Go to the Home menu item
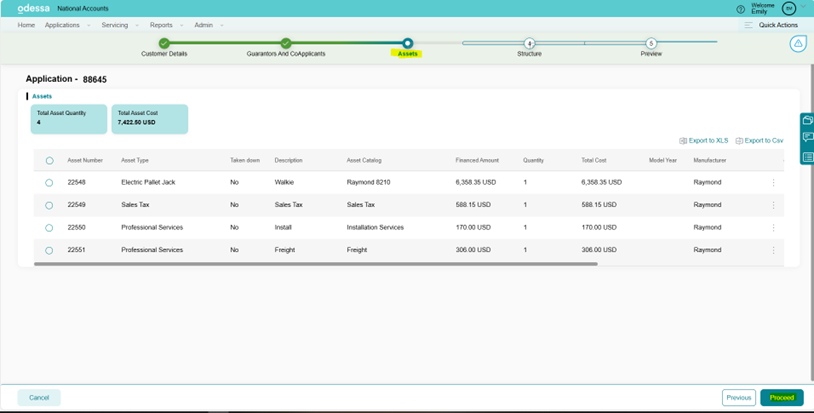 [26, 25]
